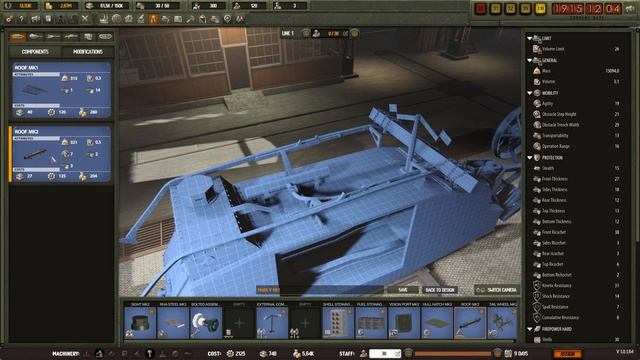Screen dimensions: 640x360
Task: Click the horse icon beside the date
Action: tap(631, 9)
